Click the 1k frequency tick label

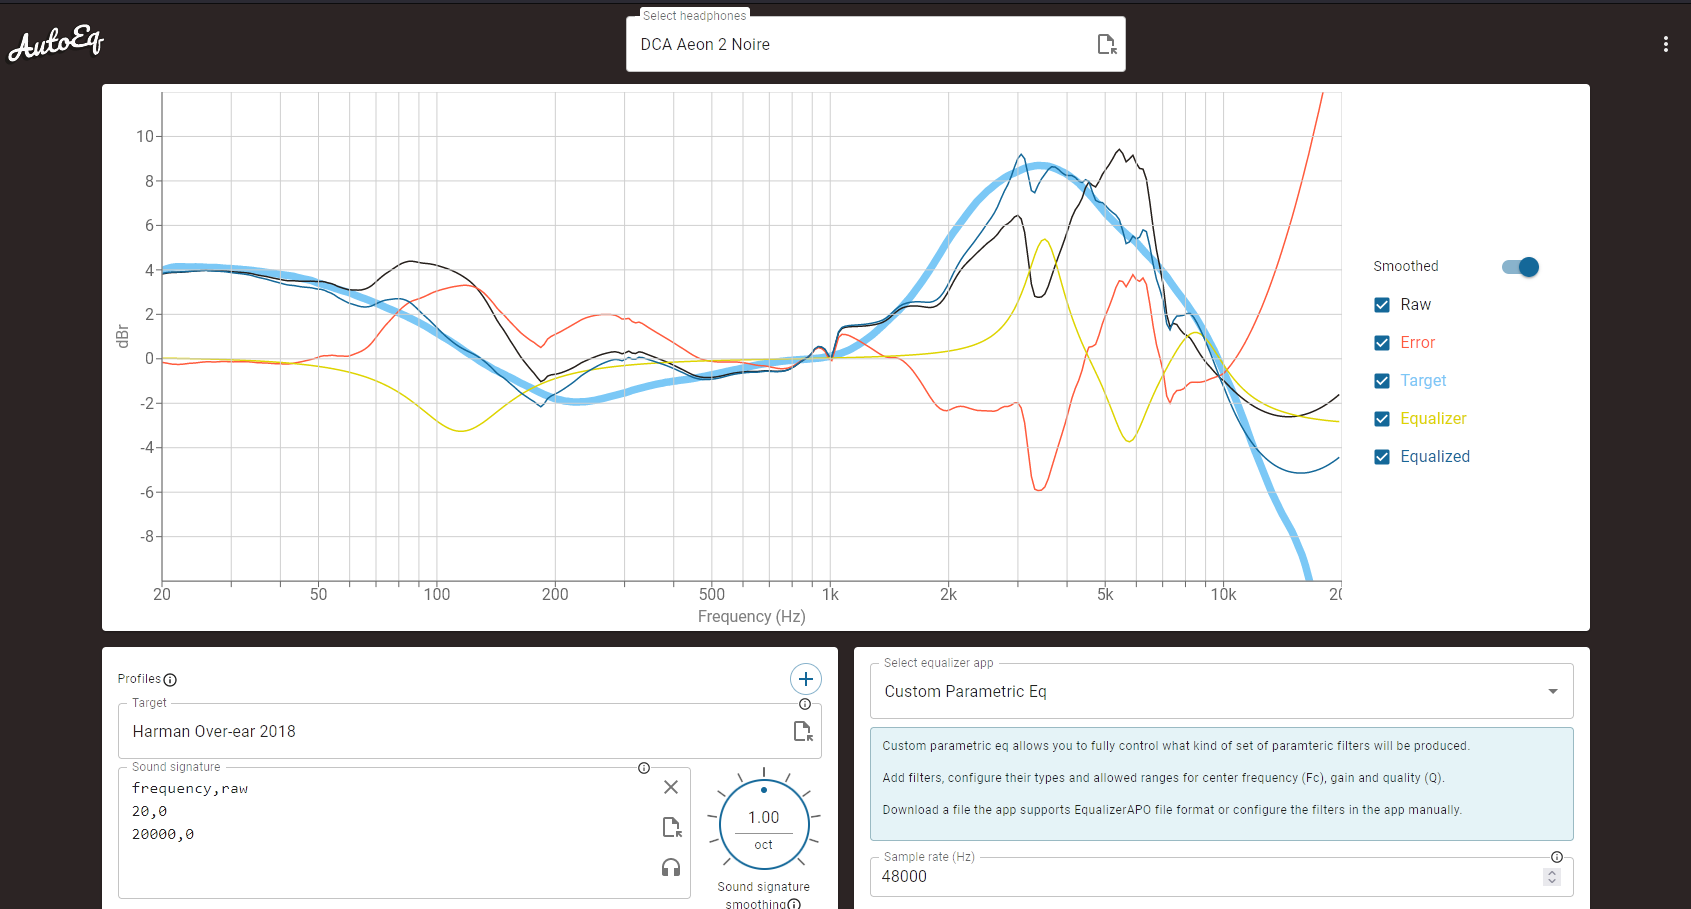tap(830, 594)
